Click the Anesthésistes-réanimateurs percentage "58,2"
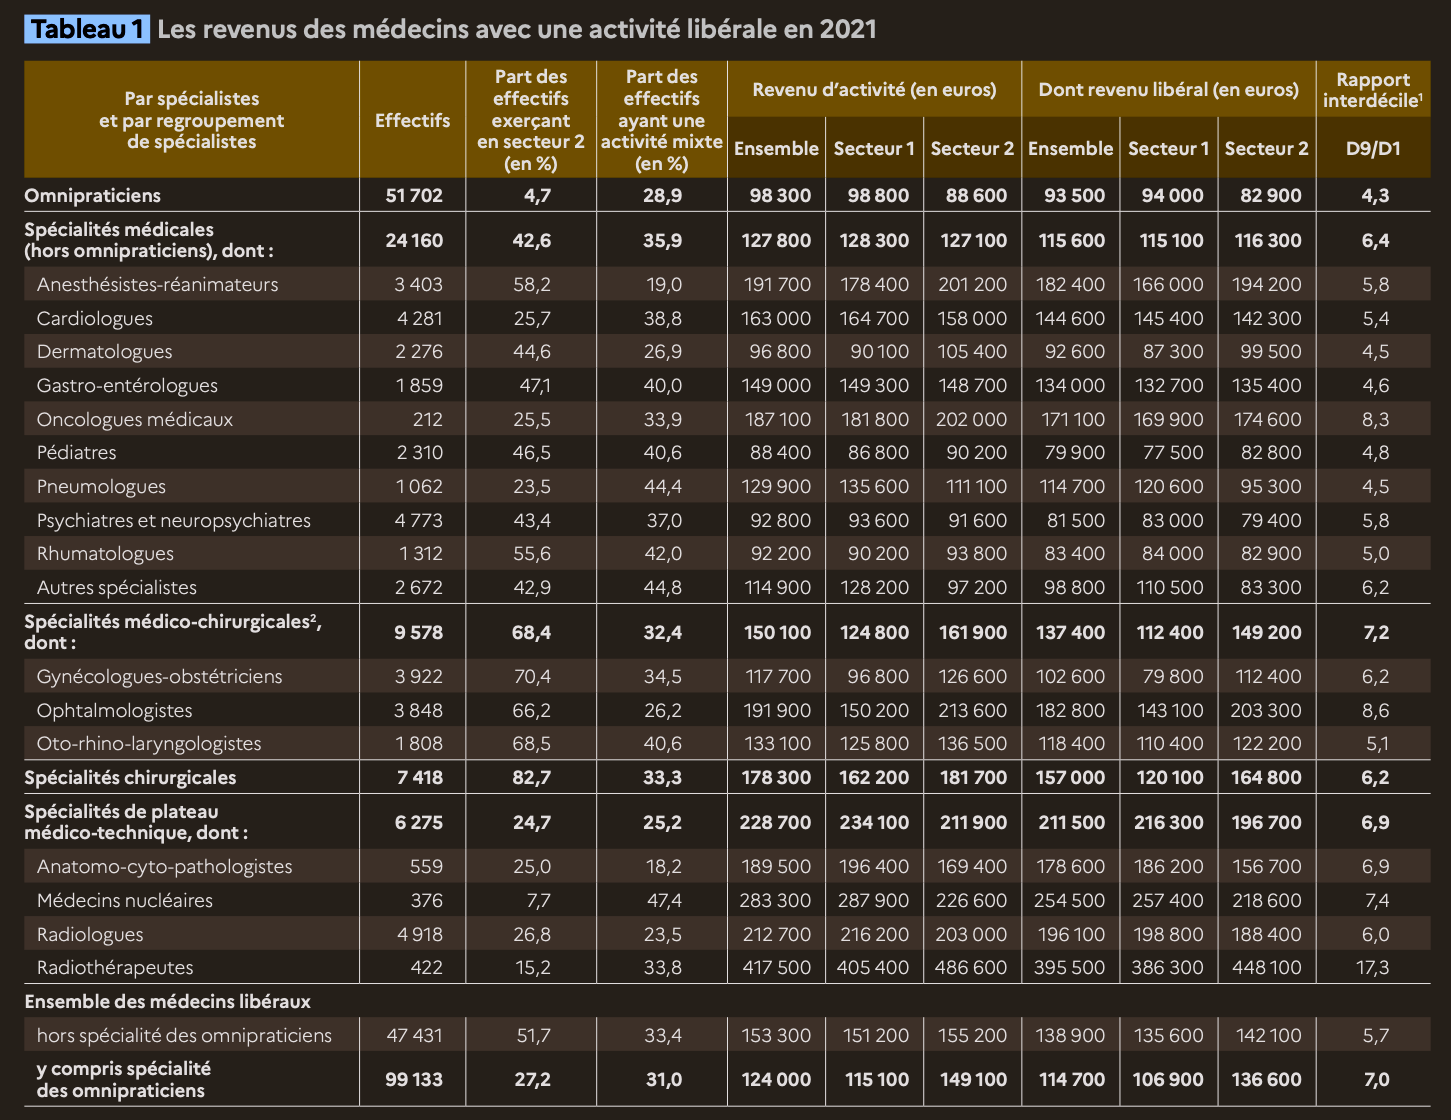 pyautogui.click(x=532, y=284)
